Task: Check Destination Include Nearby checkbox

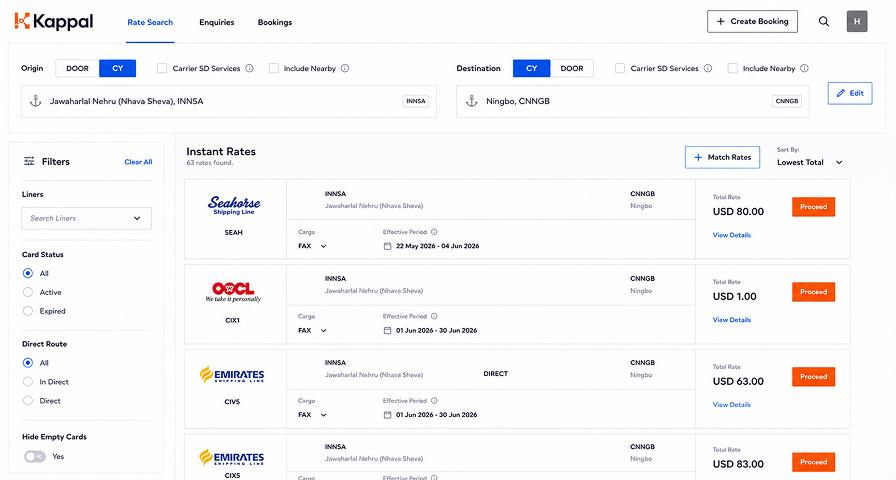Action: pyautogui.click(x=732, y=68)
